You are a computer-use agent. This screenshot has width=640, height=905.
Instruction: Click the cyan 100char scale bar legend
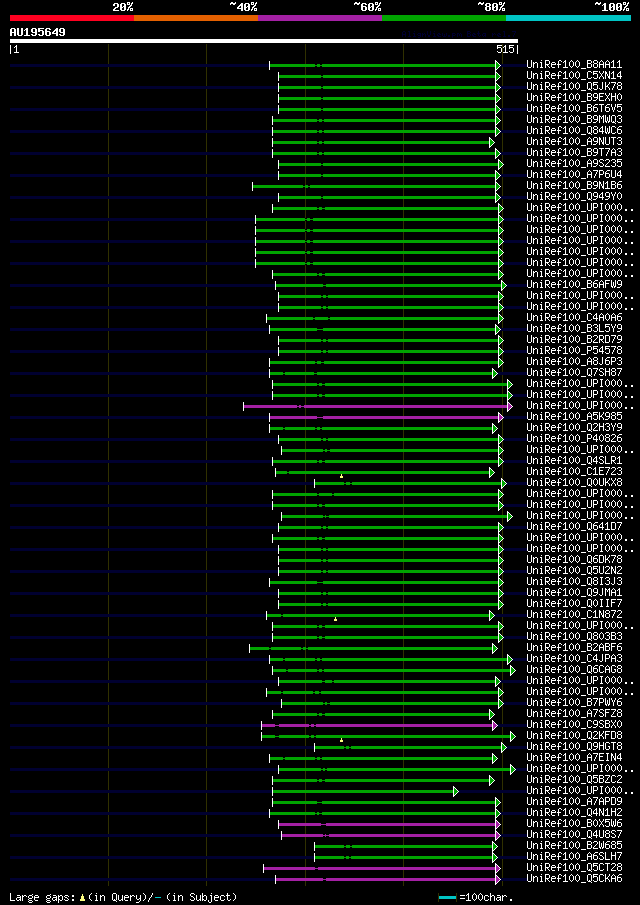[x=447, y=897]
